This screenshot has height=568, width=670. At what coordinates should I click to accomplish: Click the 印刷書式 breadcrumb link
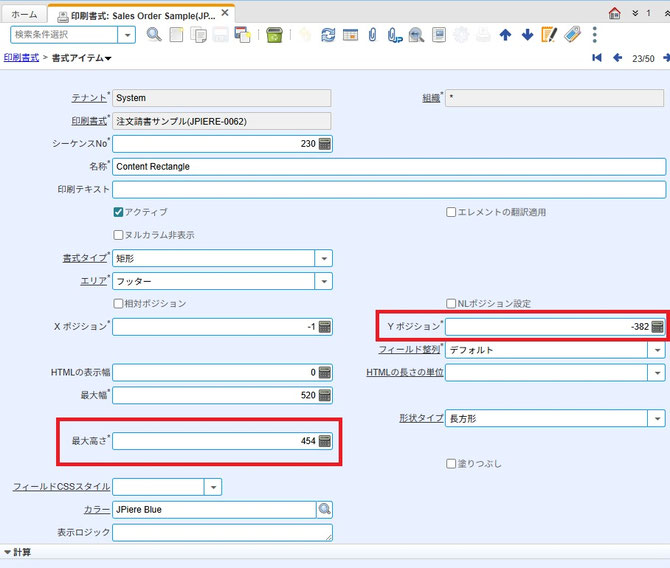pos(21,58)
